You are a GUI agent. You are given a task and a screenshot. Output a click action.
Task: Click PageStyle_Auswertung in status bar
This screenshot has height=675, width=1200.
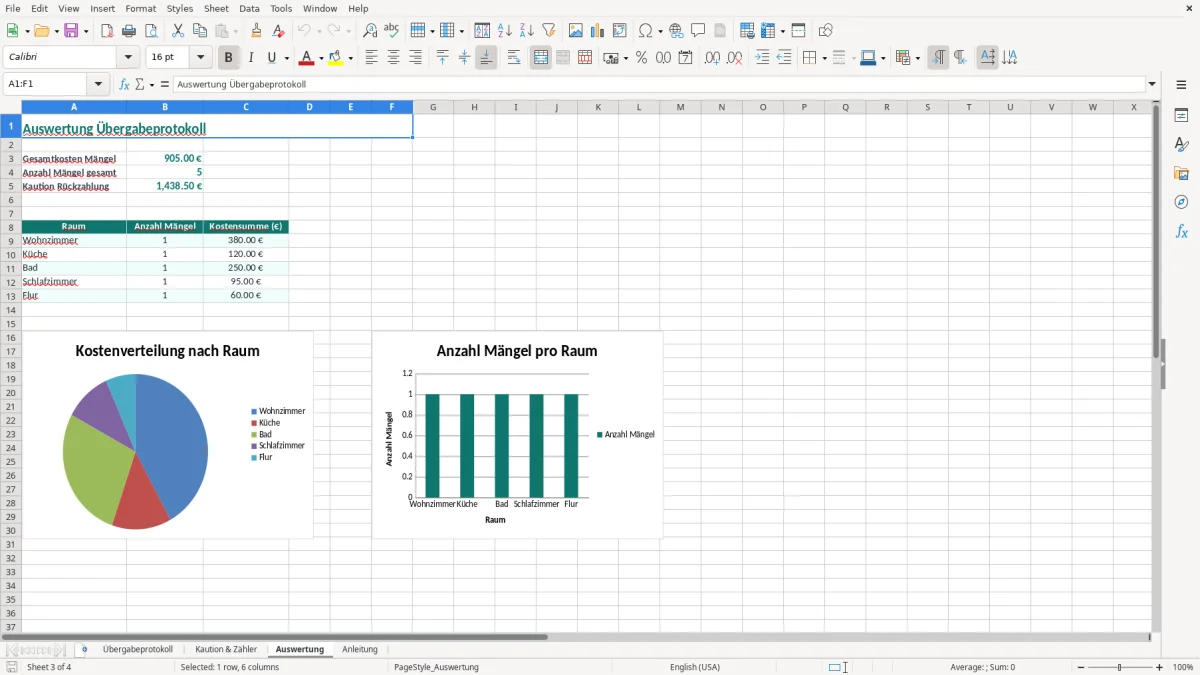click(436, 667)
